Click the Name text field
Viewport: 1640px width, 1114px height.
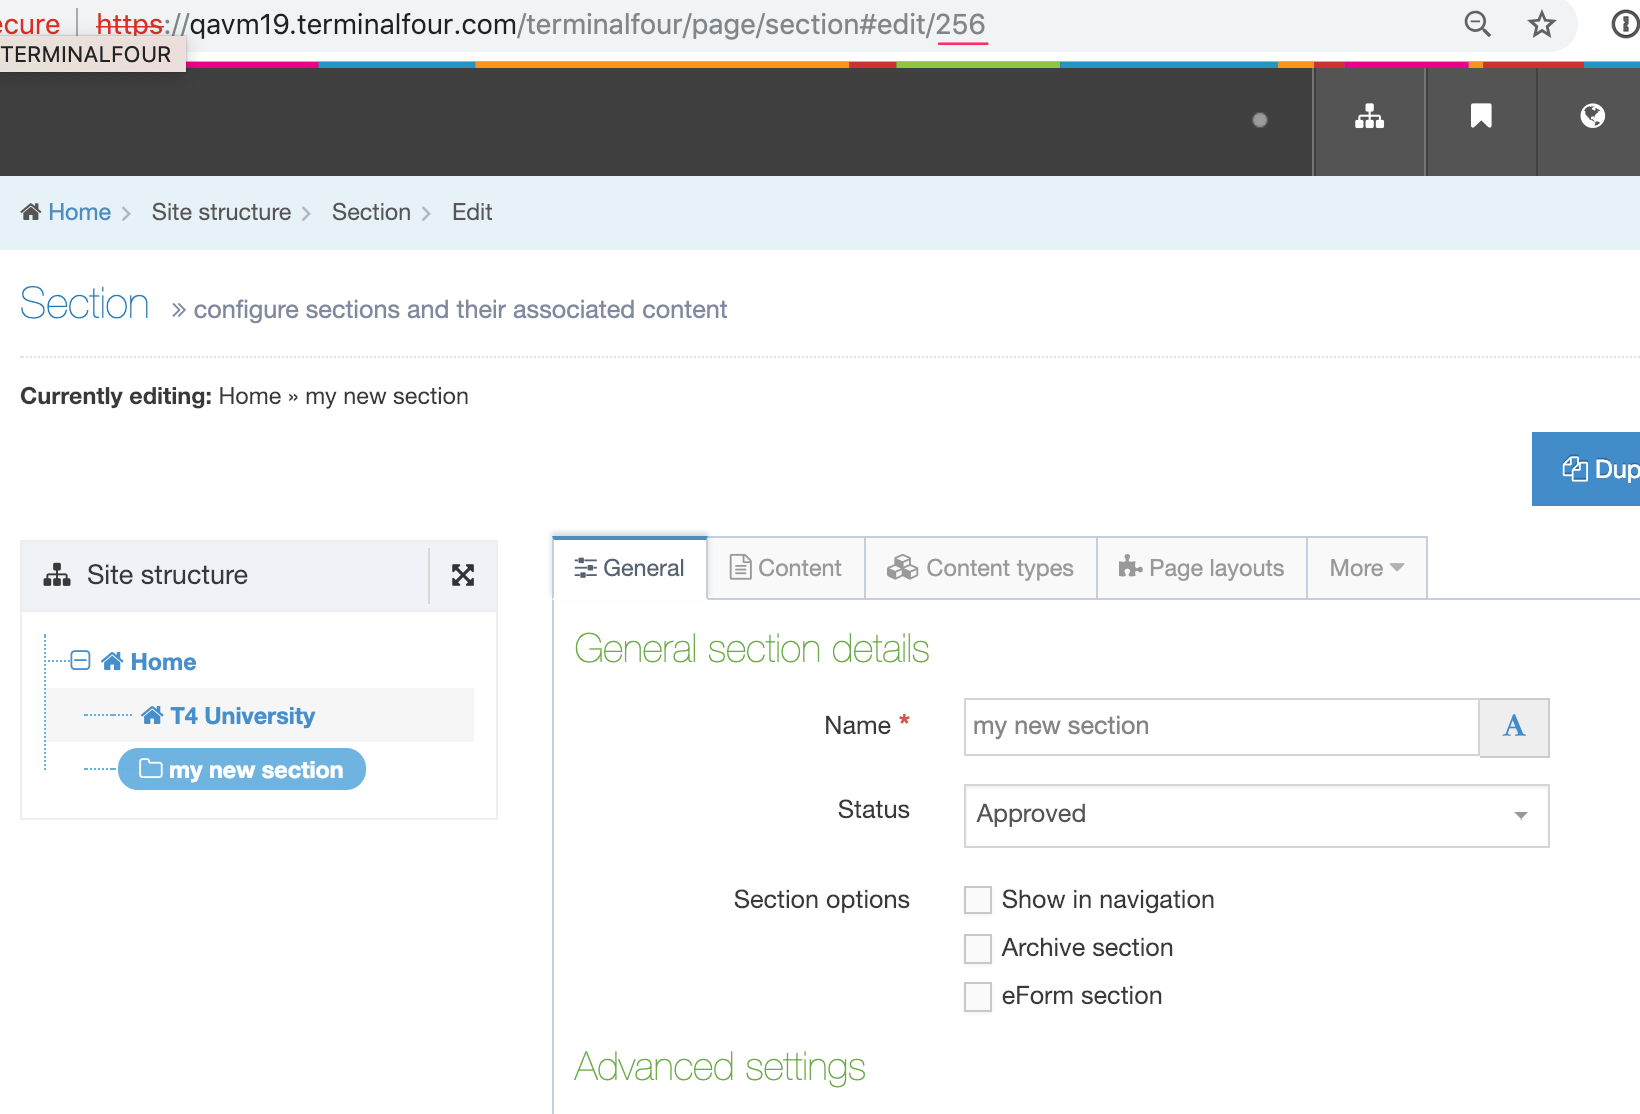click(1220, 727)
